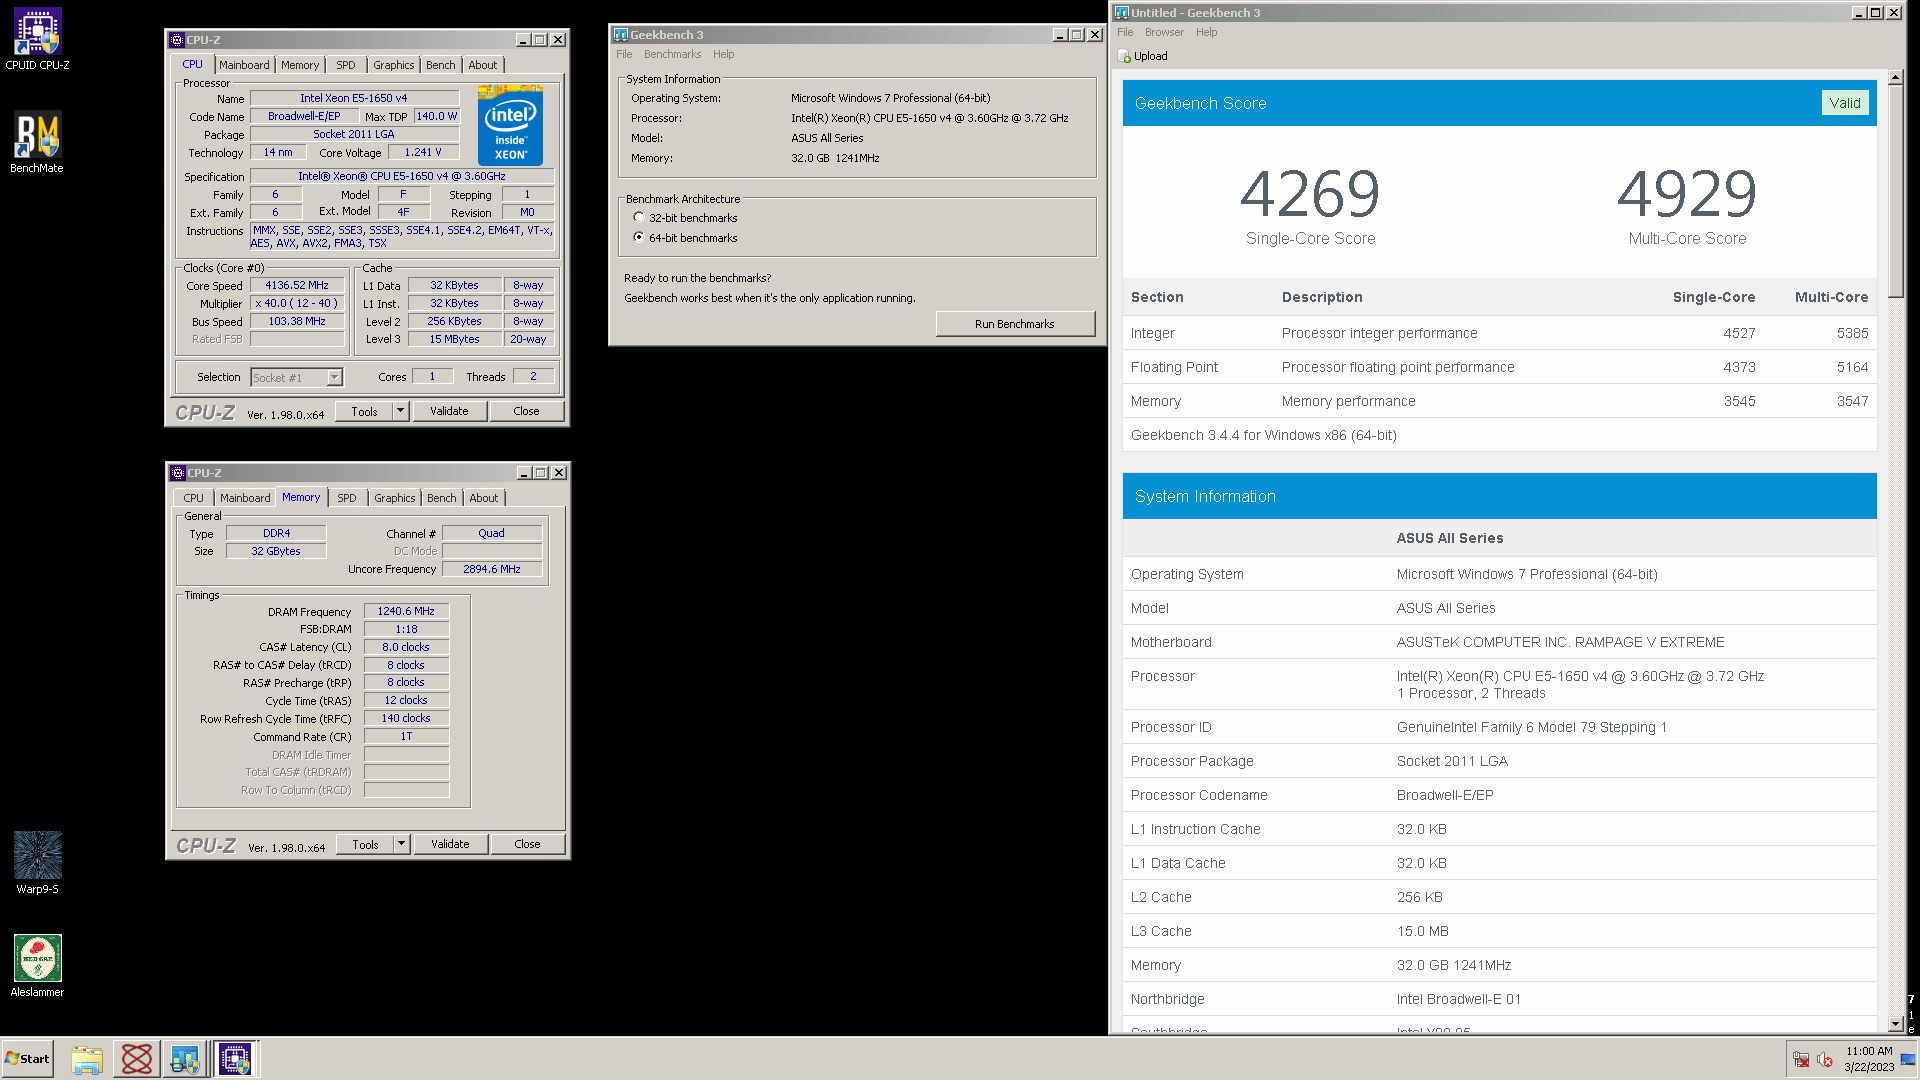Open About tab in bottom CPU-Z window
Screen dimensions: 1920x1080
coord(484,498)
